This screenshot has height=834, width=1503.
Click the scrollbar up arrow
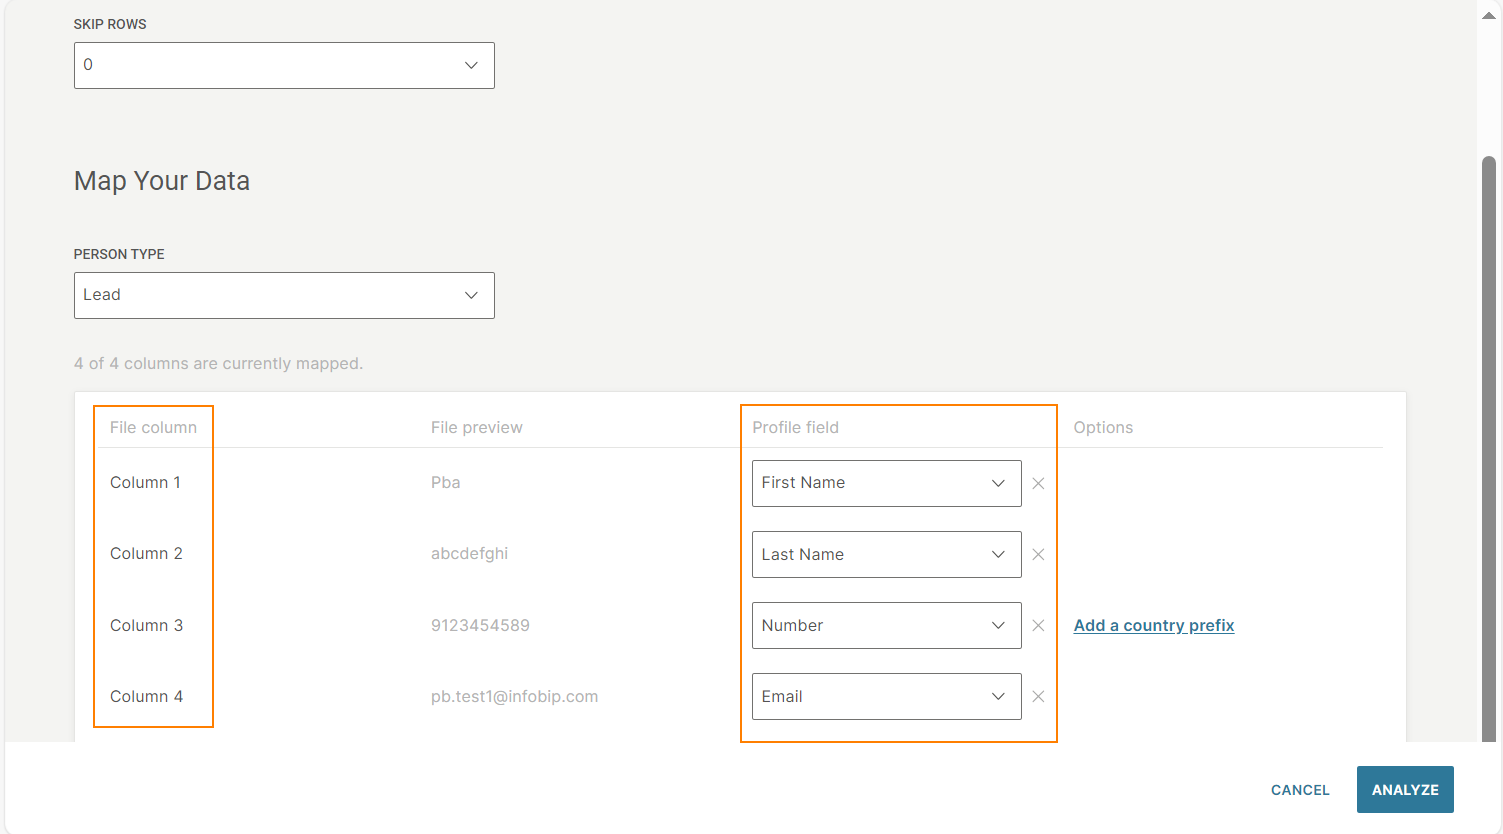(x=1488, y=16)
